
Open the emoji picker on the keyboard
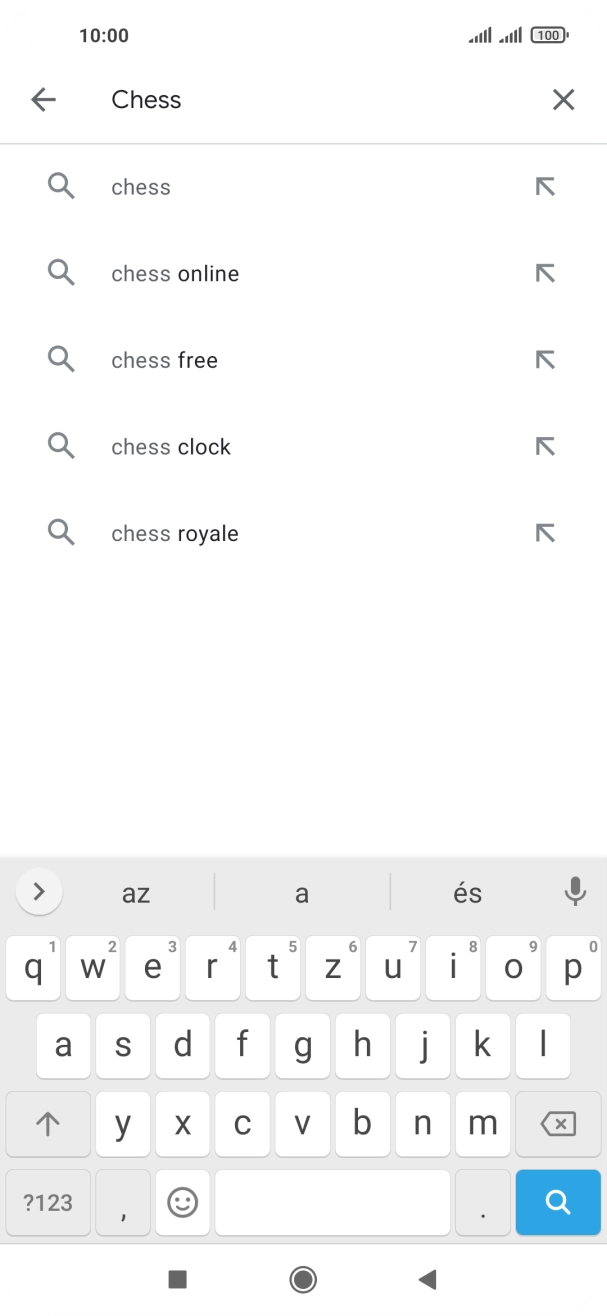(x=183, y=1202)
